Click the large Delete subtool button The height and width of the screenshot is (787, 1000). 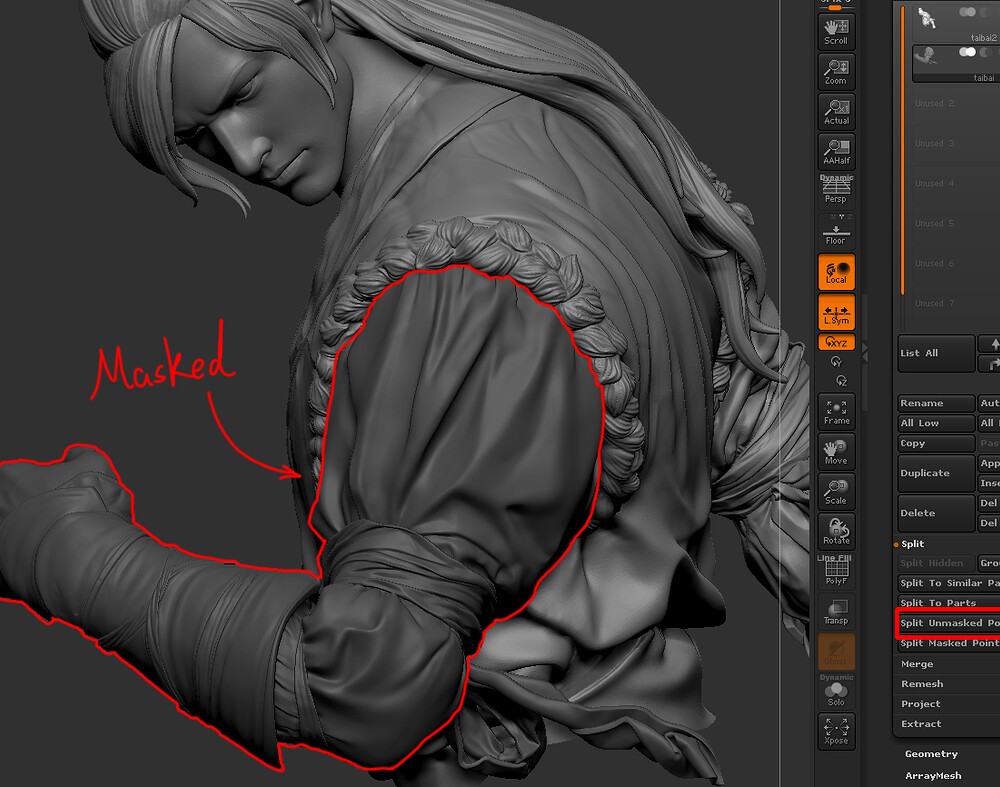click(x=936, y=513)
